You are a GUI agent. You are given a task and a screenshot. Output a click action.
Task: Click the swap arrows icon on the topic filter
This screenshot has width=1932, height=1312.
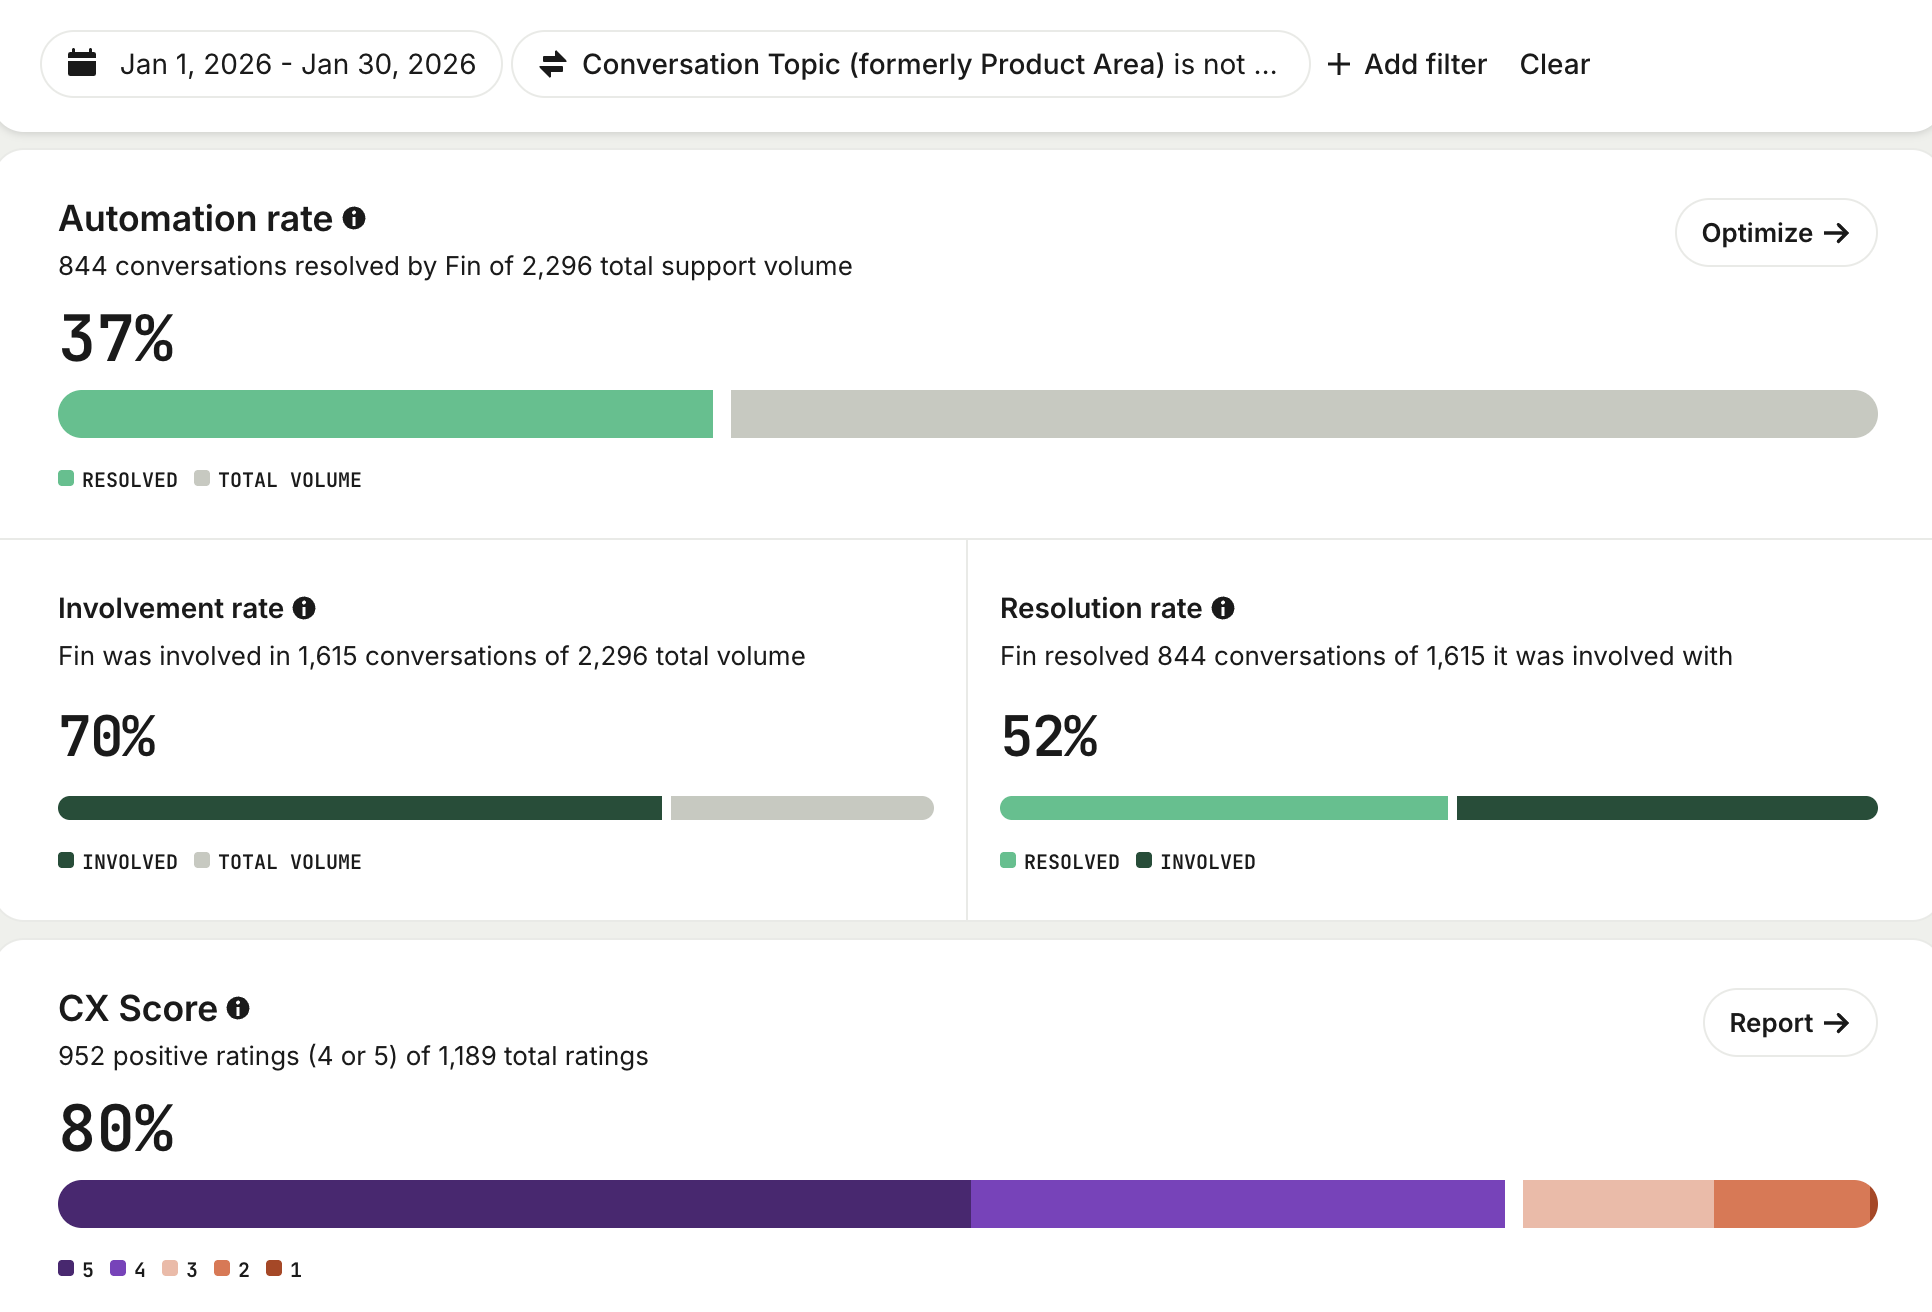(x=553, y=64)
